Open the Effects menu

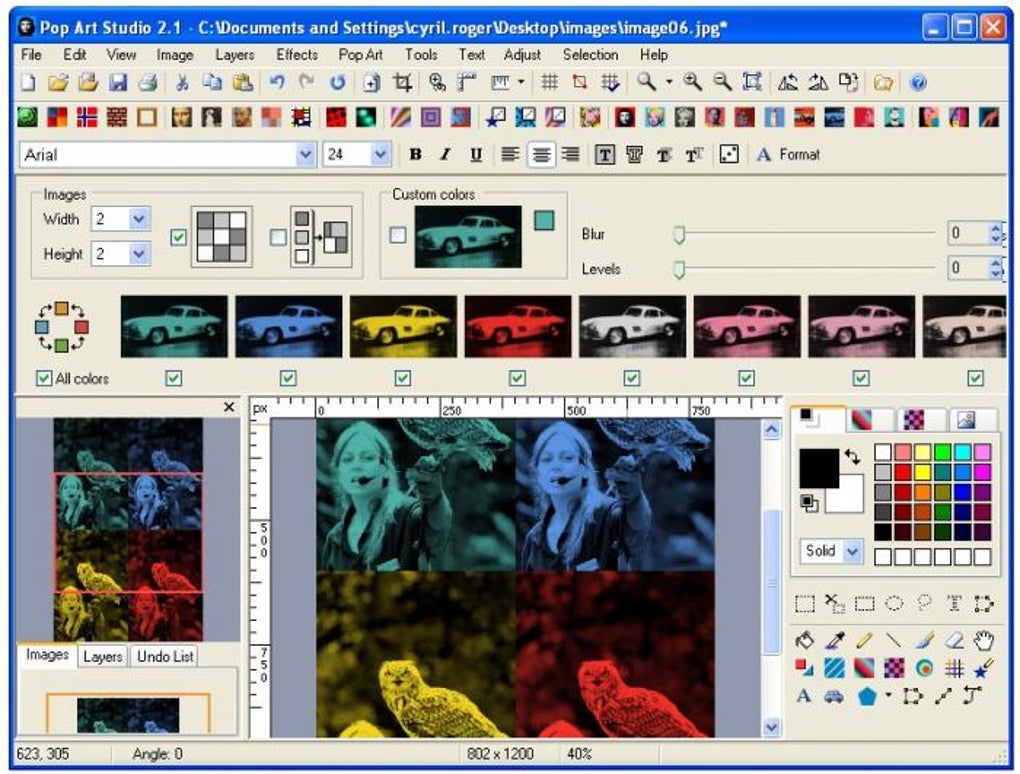297,55
